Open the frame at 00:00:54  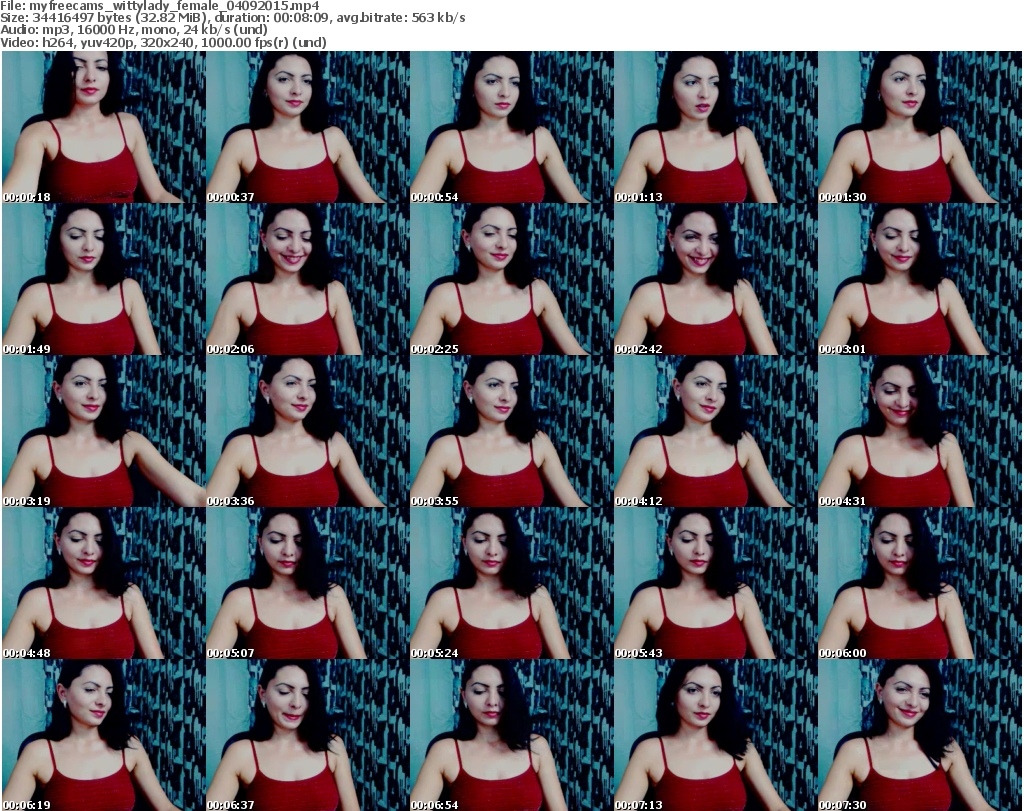pyautogui.click(x=511, y=127)
